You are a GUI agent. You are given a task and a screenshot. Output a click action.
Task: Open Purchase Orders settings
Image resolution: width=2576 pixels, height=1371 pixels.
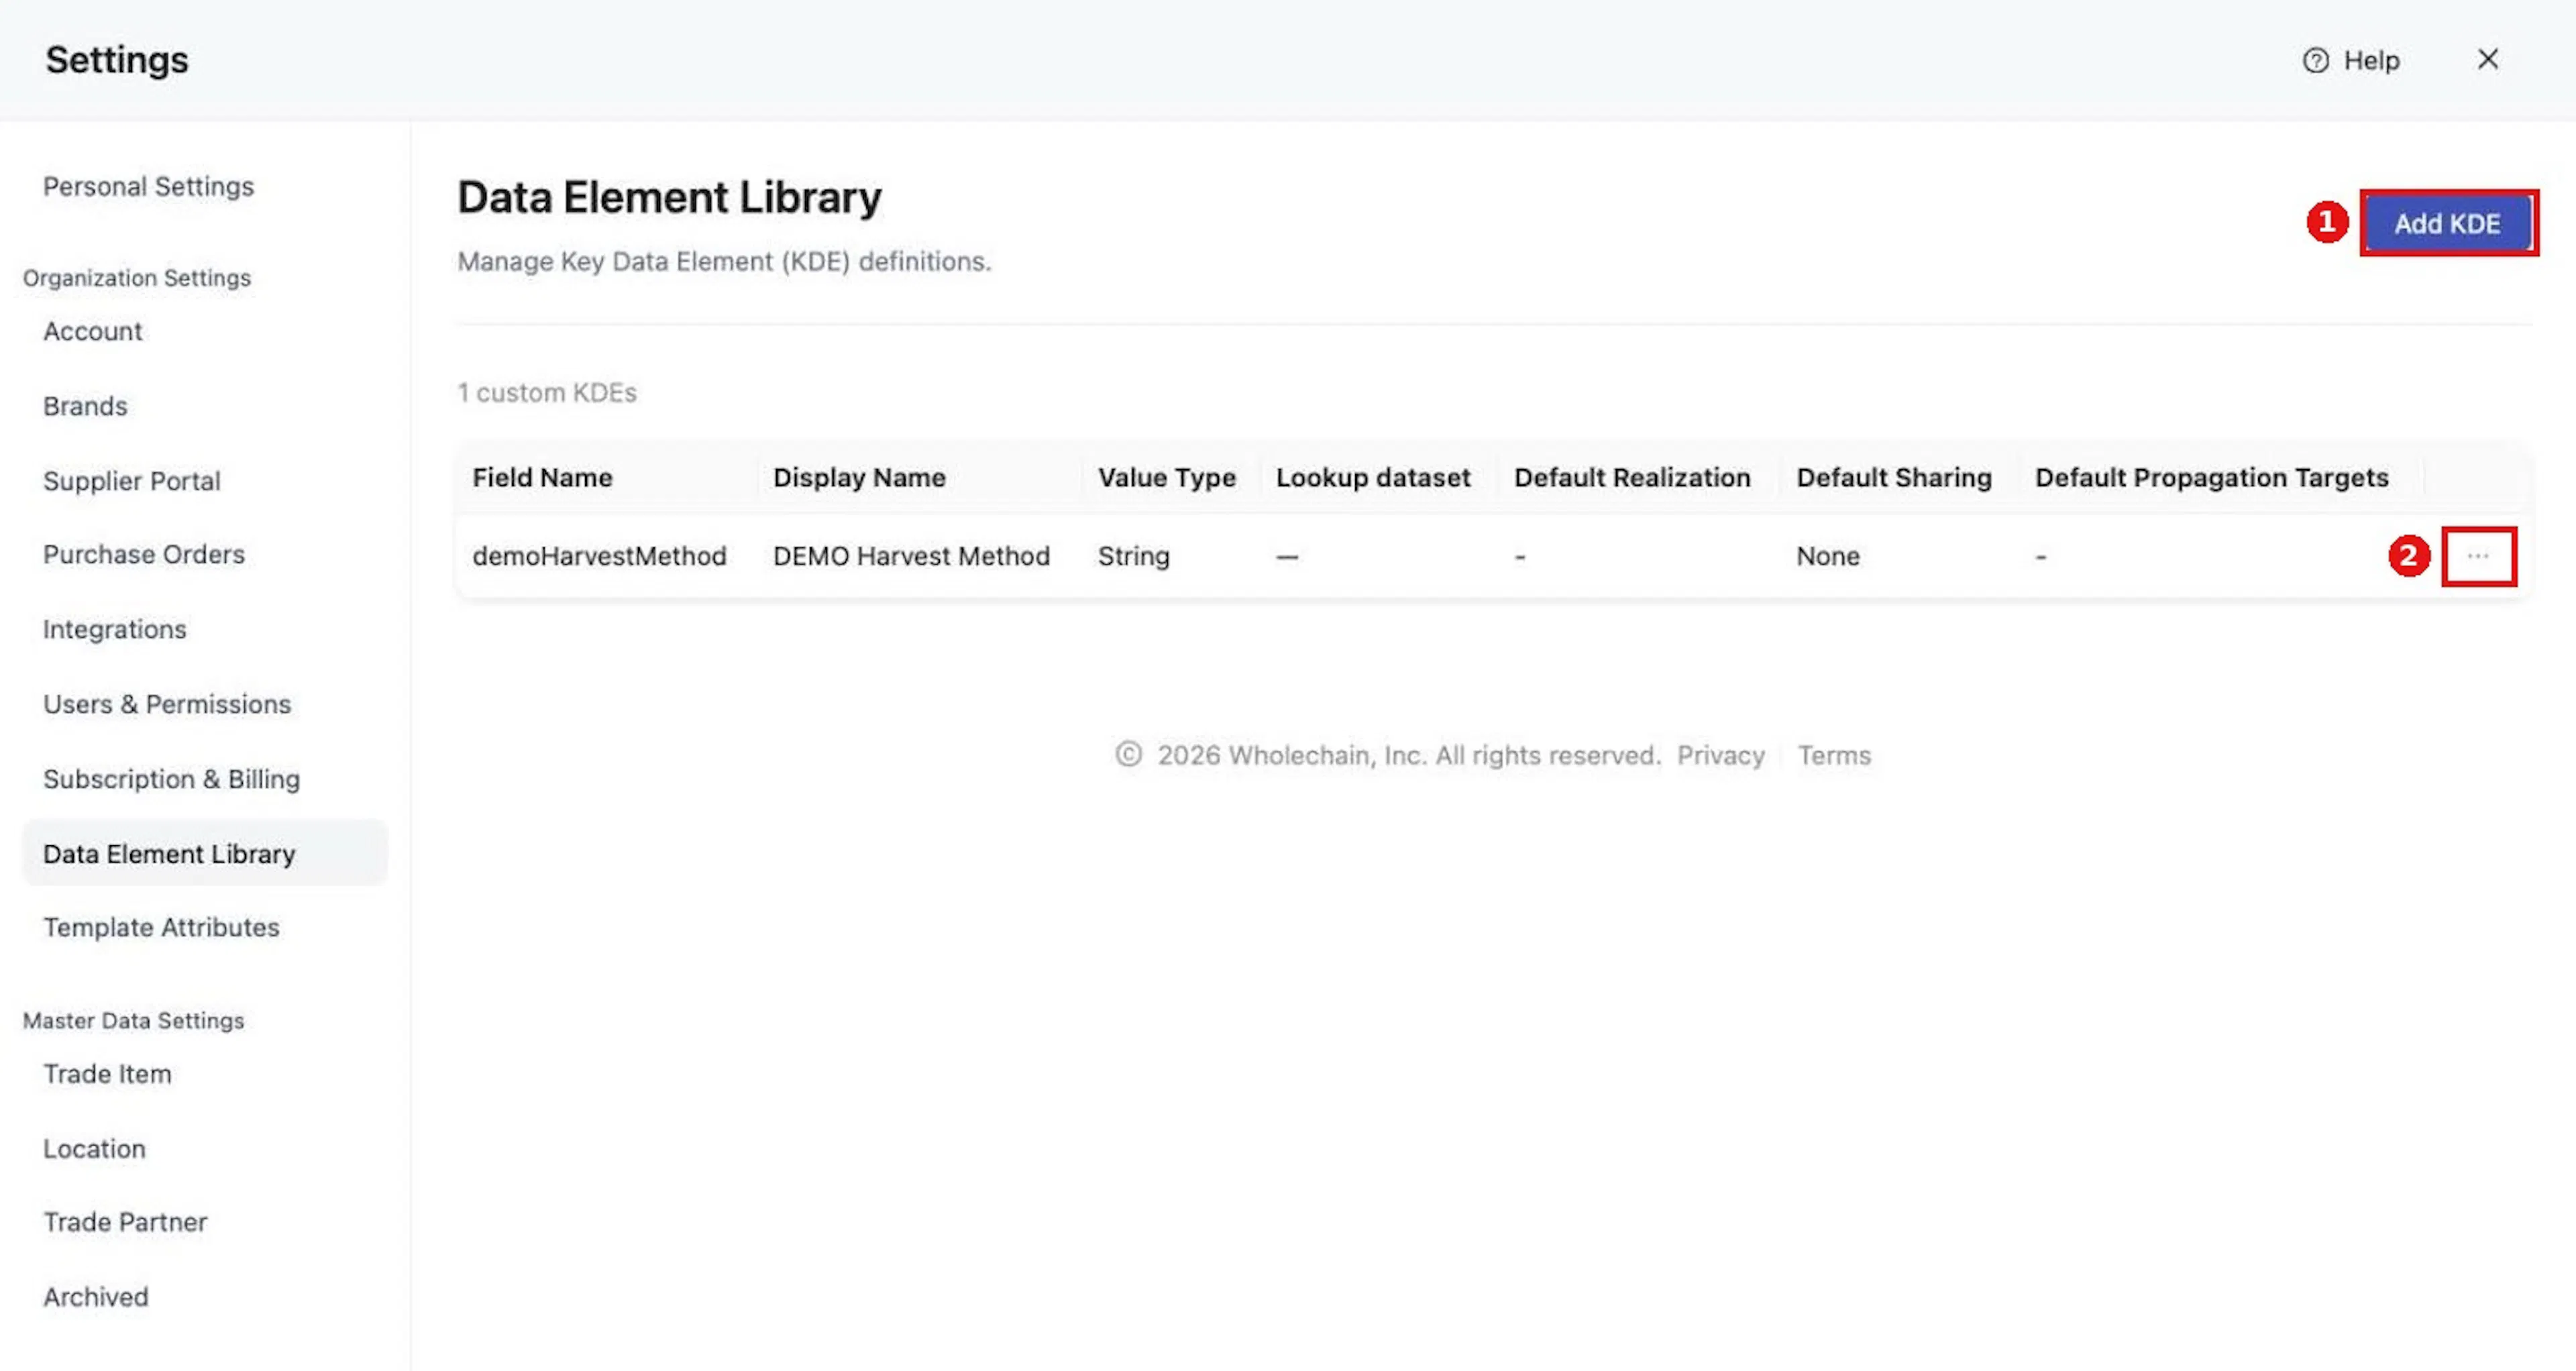click(x=143, y=554)
